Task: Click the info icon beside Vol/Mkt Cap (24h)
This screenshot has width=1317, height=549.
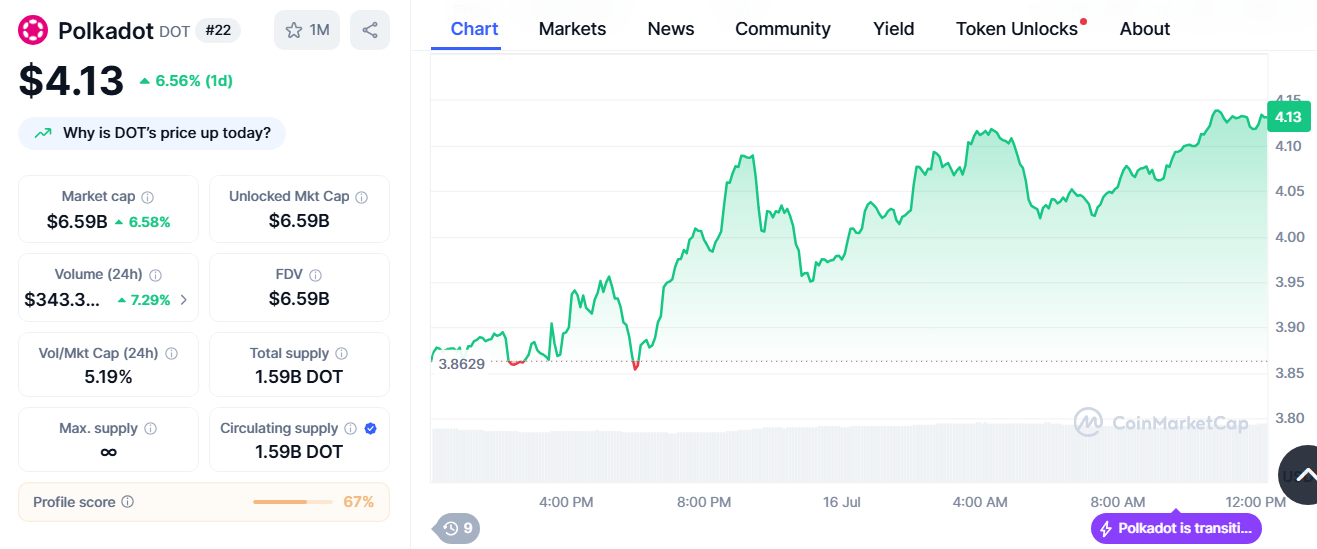Action: (x=172, y=354)
